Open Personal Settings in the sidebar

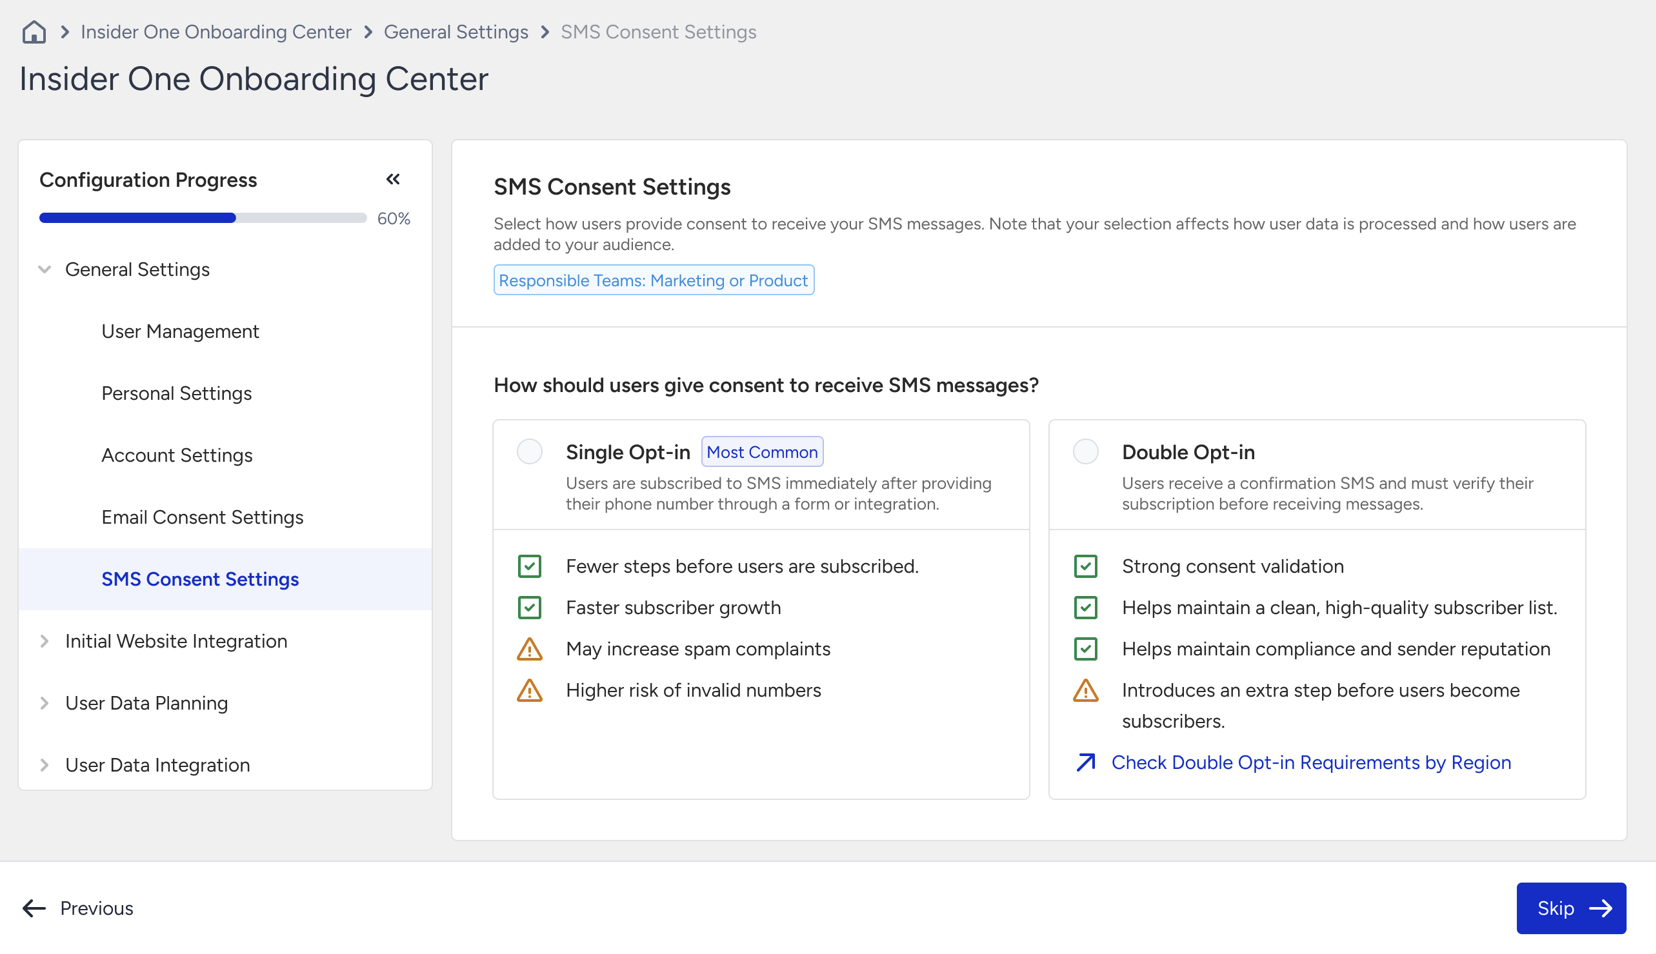pos(176,393)
